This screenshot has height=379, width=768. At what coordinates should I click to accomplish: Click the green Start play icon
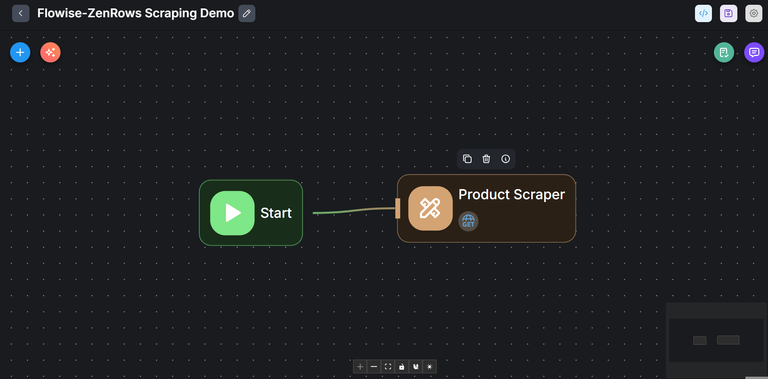[x=232, y=213]
